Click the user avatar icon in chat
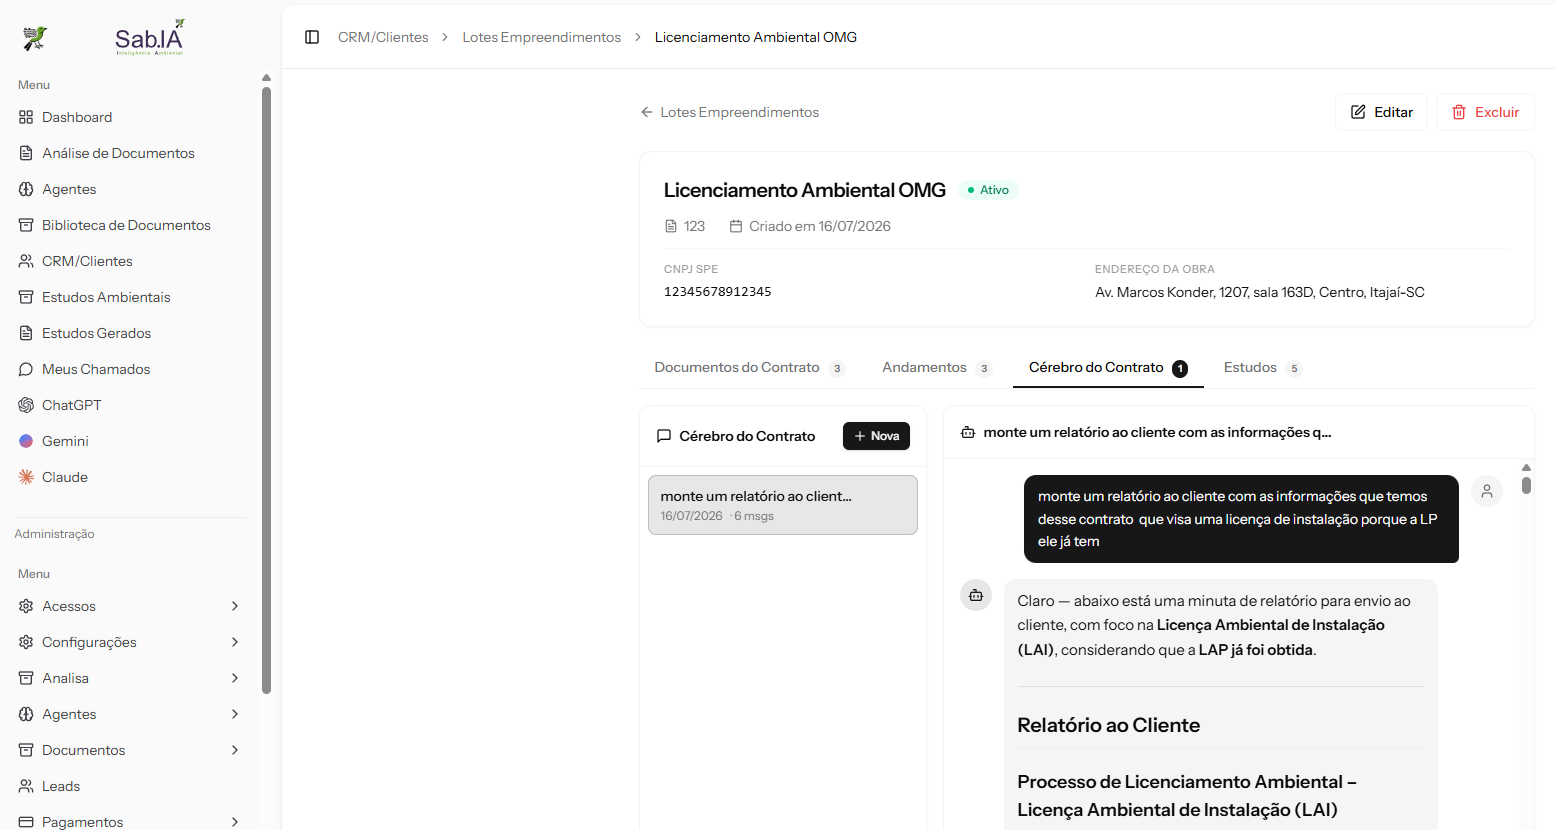Viewport: 1555px width, 830px height. pos(1487,491)
